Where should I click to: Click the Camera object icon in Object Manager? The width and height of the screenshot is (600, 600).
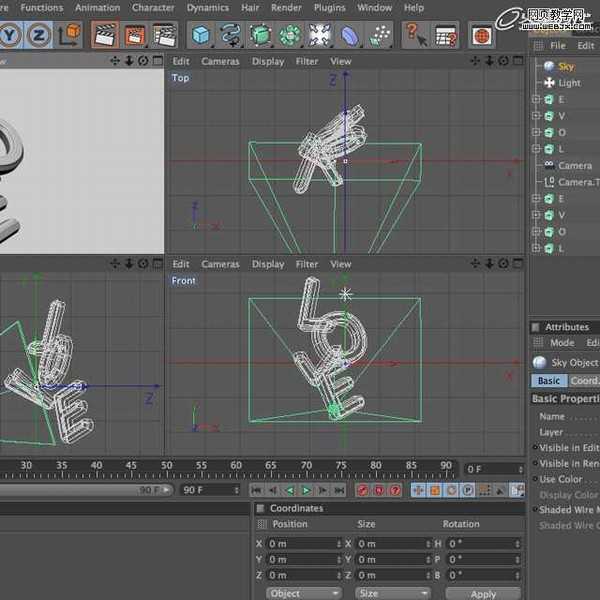[x=549, y=165]
